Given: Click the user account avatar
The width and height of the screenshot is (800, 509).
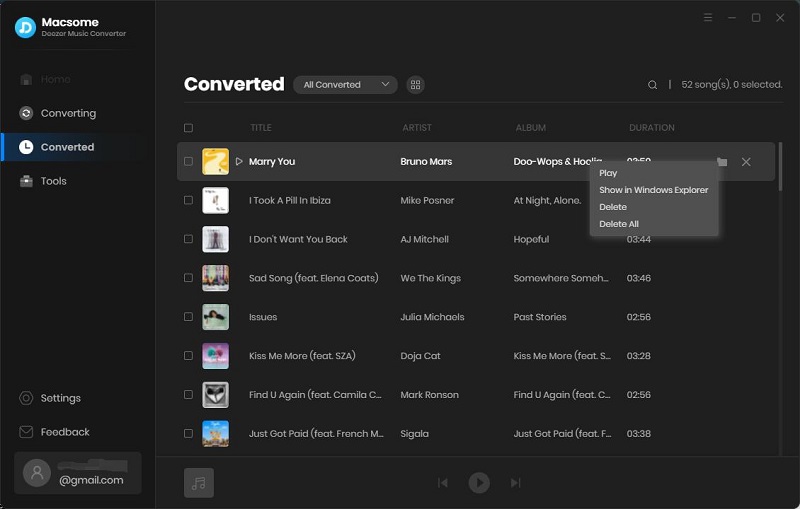Looking at the screenshot, I should (37, 473).
